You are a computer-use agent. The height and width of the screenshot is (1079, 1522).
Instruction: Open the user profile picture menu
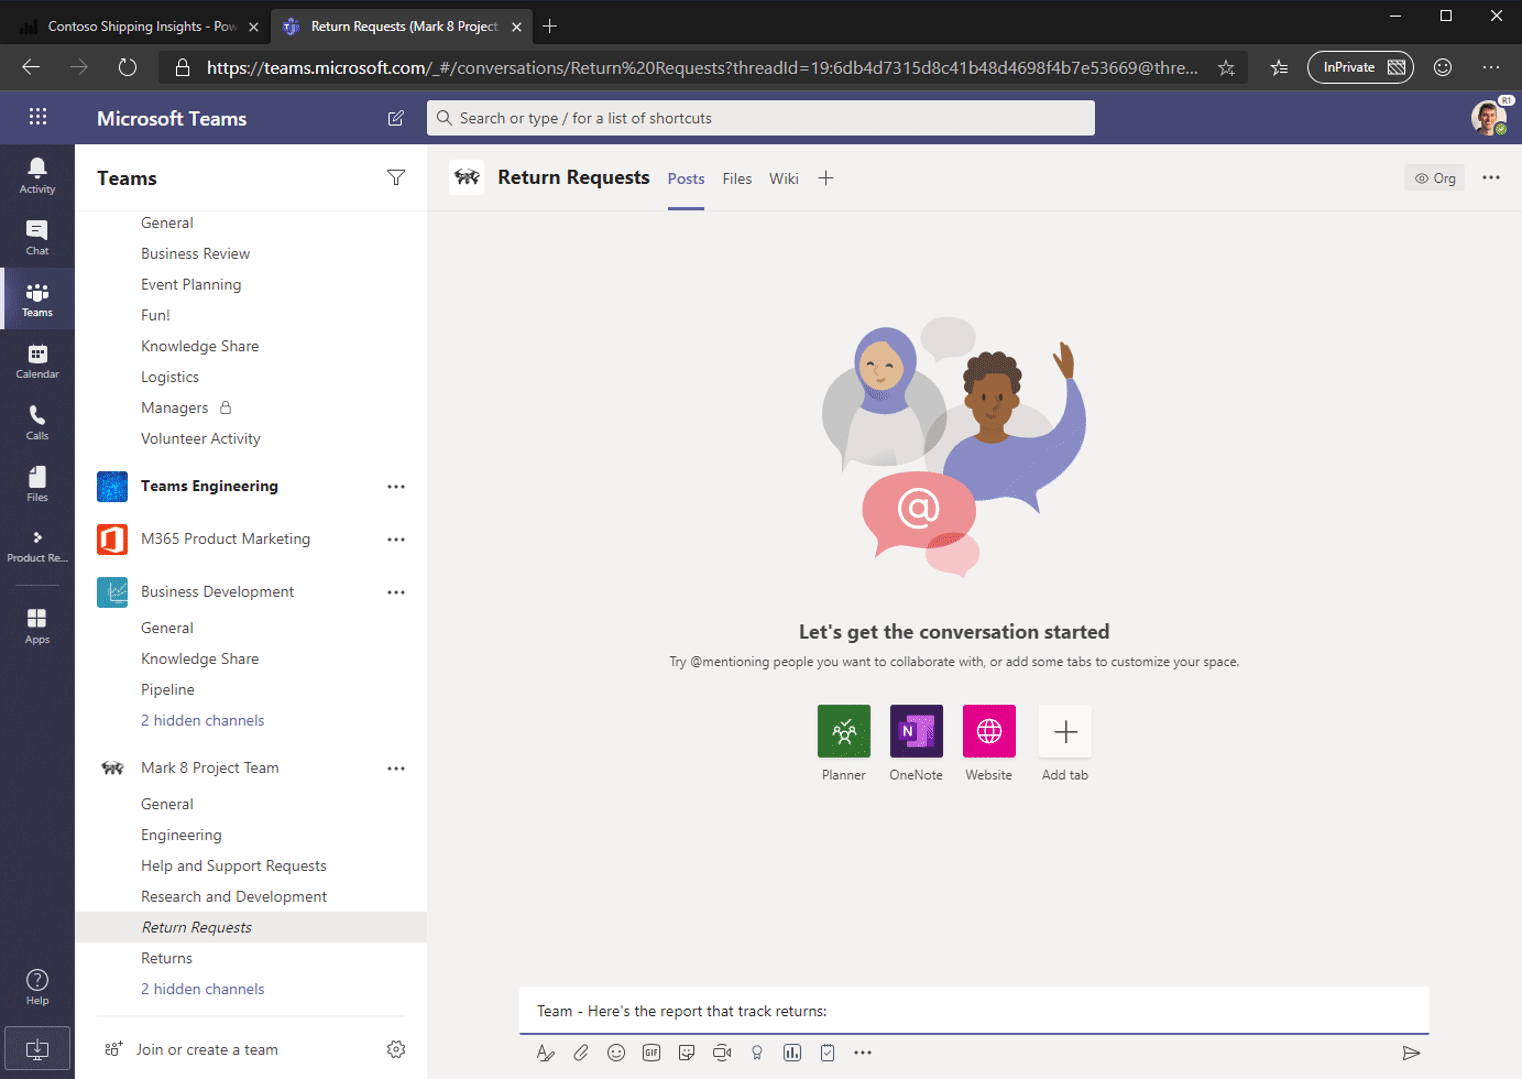click(1489, 118)
